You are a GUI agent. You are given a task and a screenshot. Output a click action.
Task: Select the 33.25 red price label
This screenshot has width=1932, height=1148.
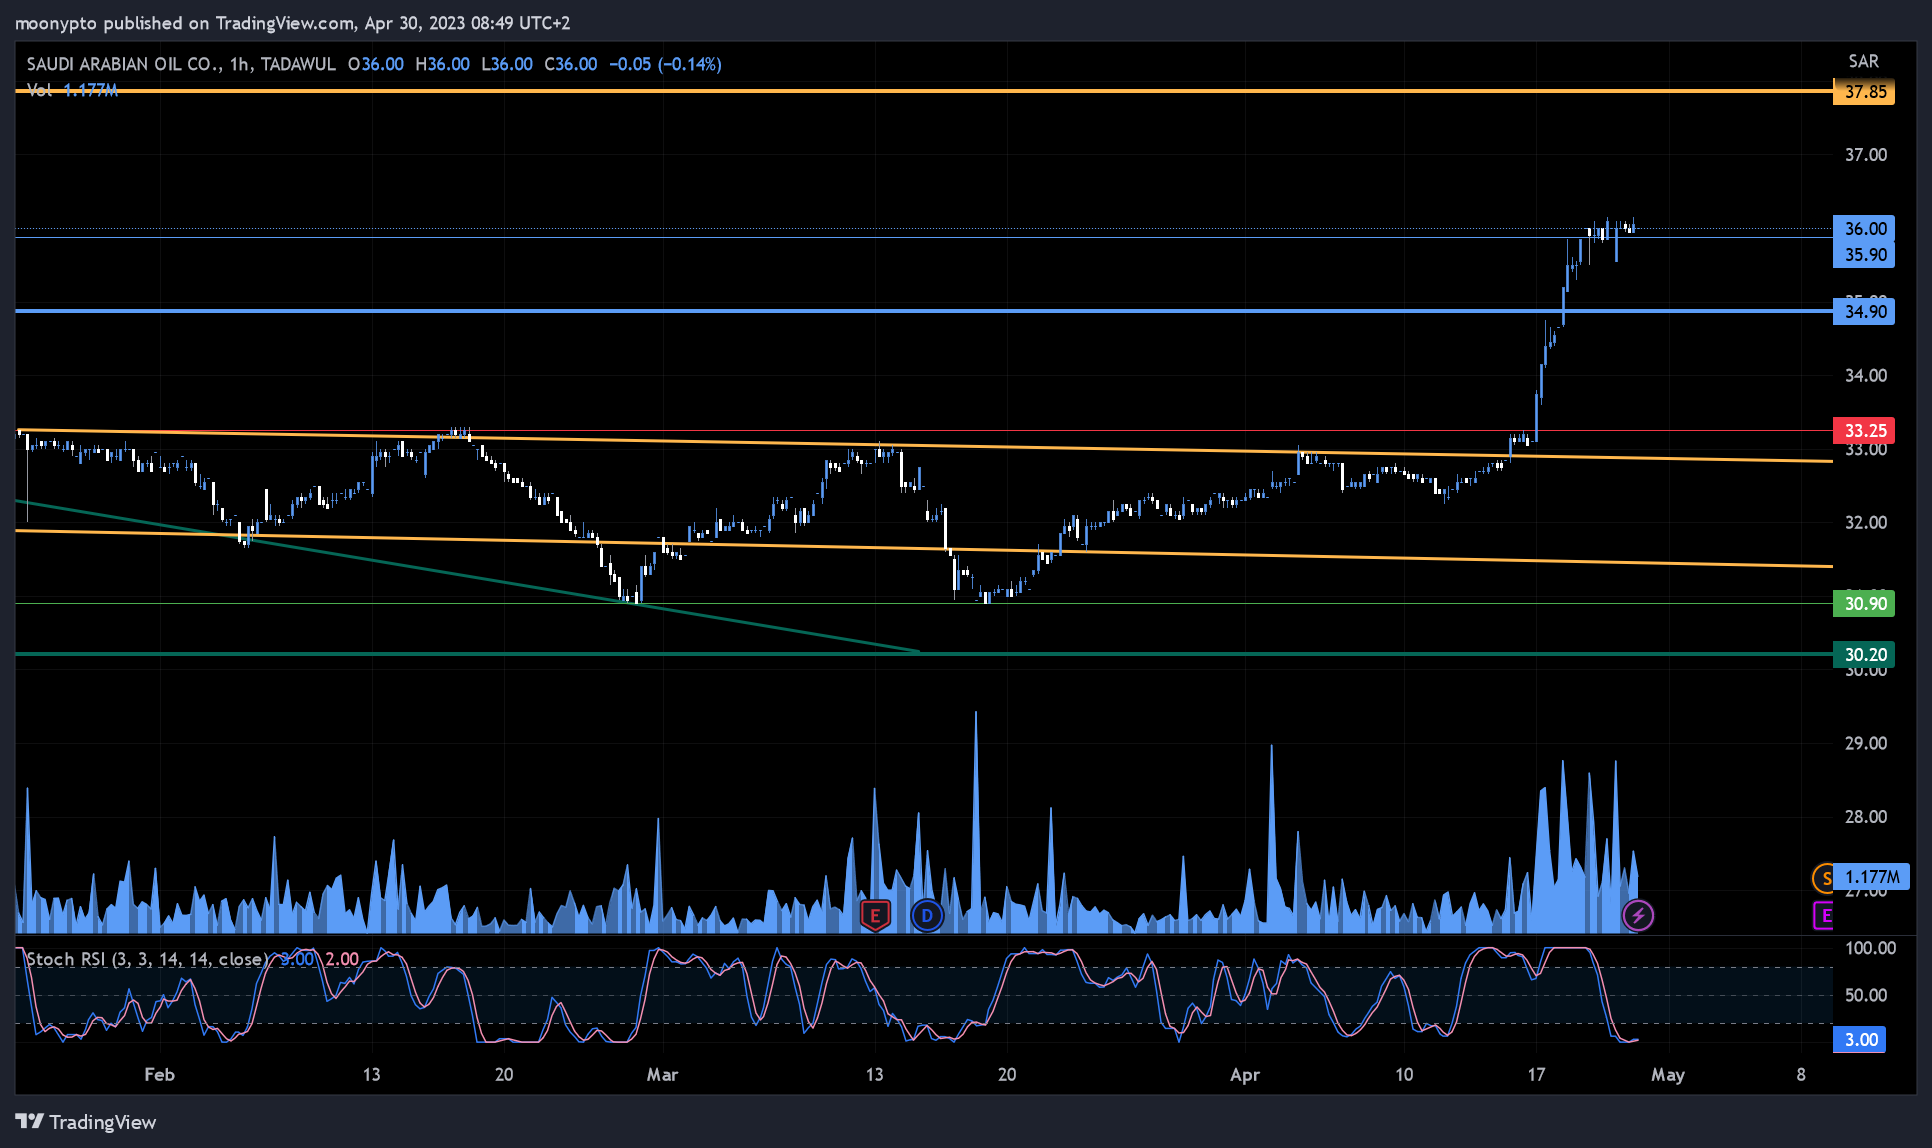(1865, 431)
